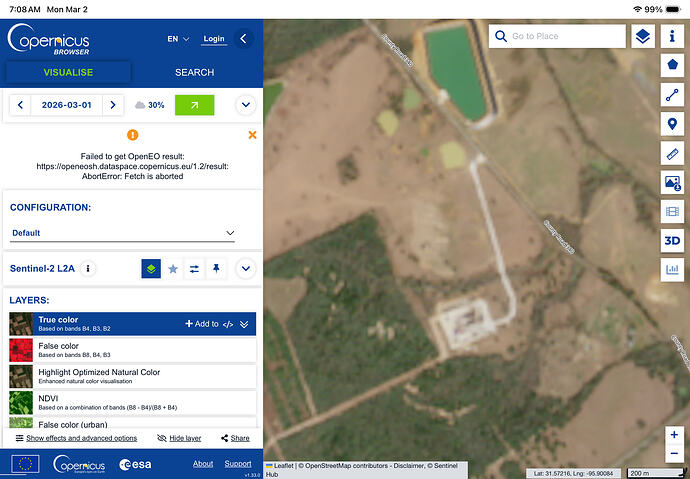Open the measure ruler tool
The height and width of the screenshot is (479, 690).
[x=672, y=154]
